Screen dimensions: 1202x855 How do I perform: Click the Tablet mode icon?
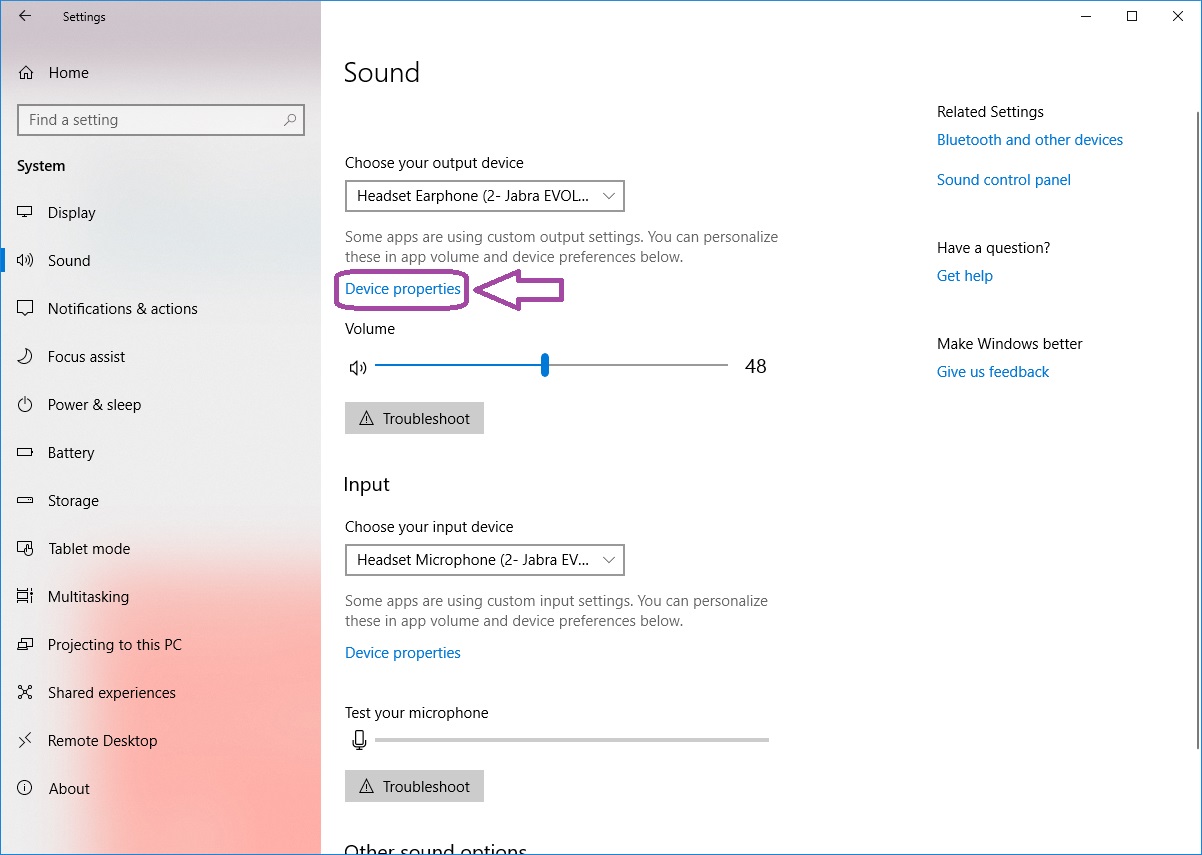click(x=26, y=549)
